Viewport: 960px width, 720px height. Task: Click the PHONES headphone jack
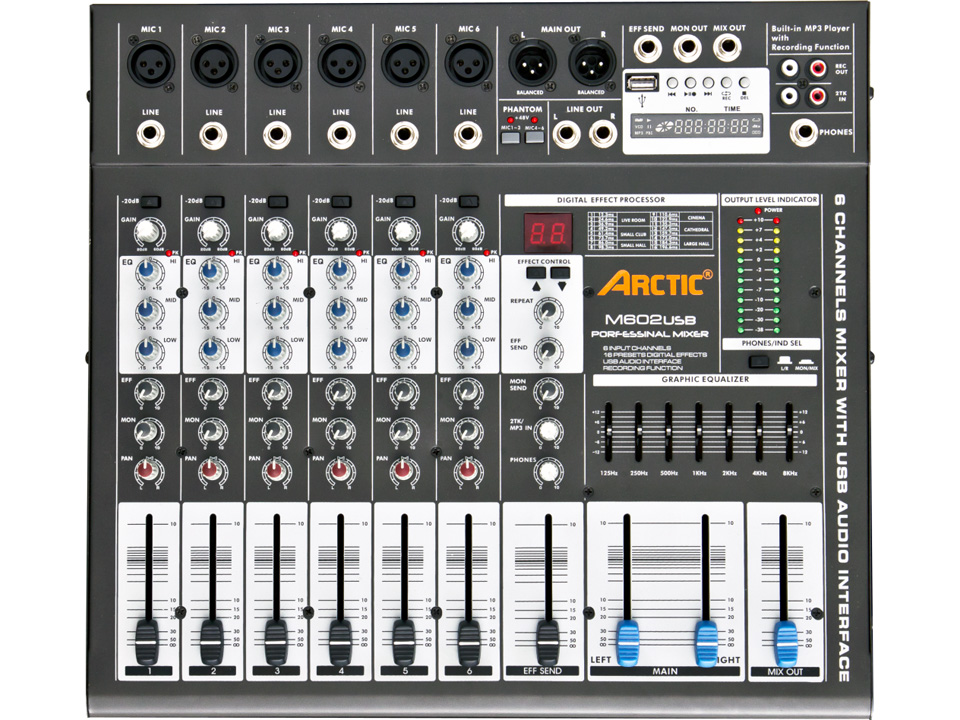(x=803, y=132)
